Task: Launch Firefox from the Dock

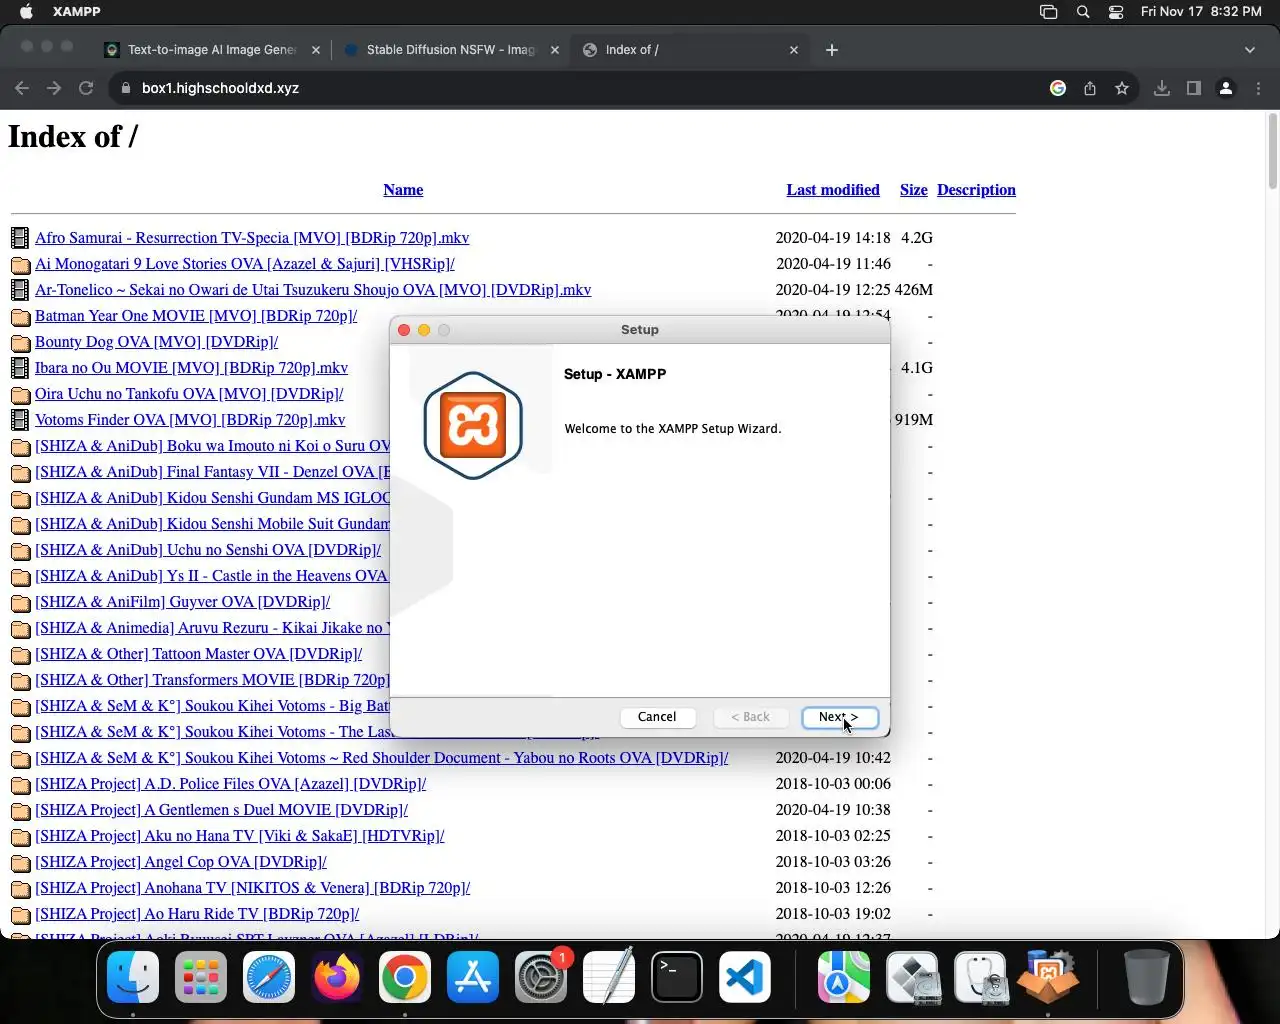Action: [x=337, y=977]
